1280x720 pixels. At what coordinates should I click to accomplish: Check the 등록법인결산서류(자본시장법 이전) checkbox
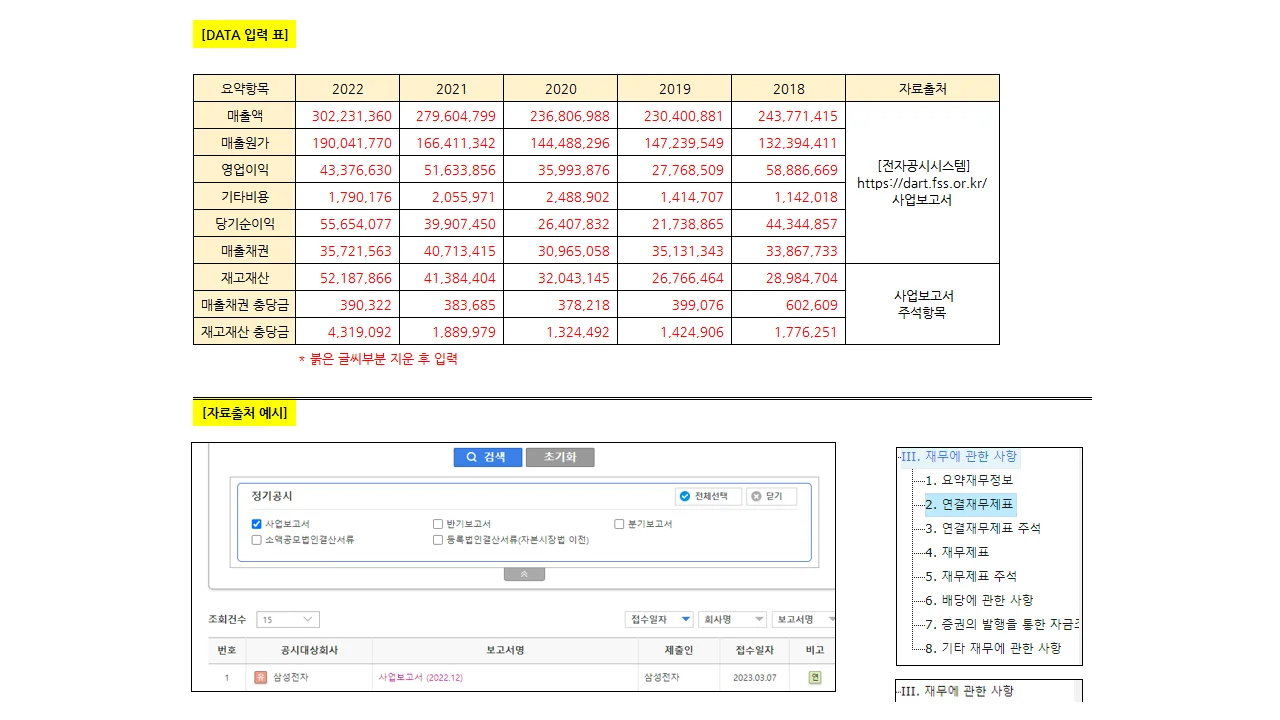438,540
